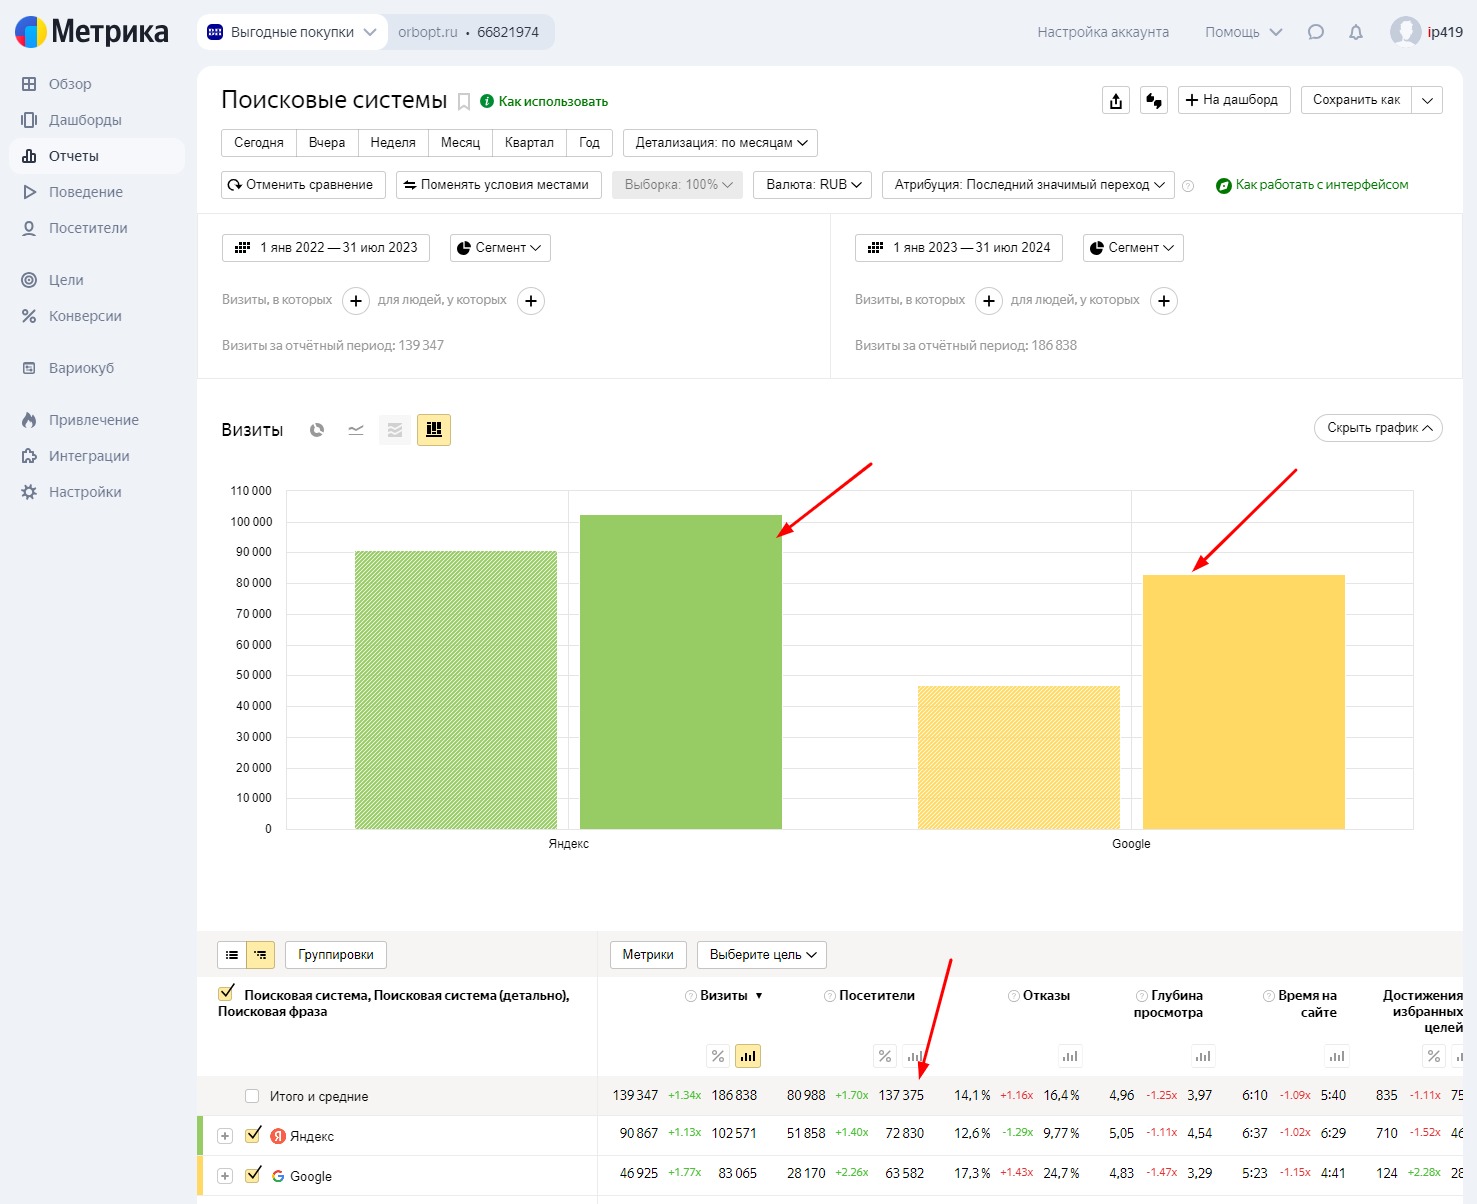Go to Посетители section

88,228
